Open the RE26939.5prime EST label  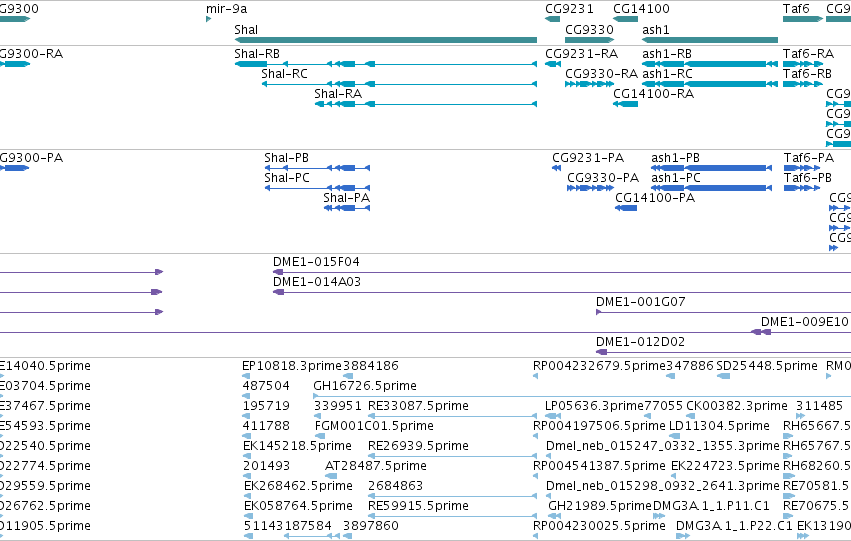coord(418,447)
